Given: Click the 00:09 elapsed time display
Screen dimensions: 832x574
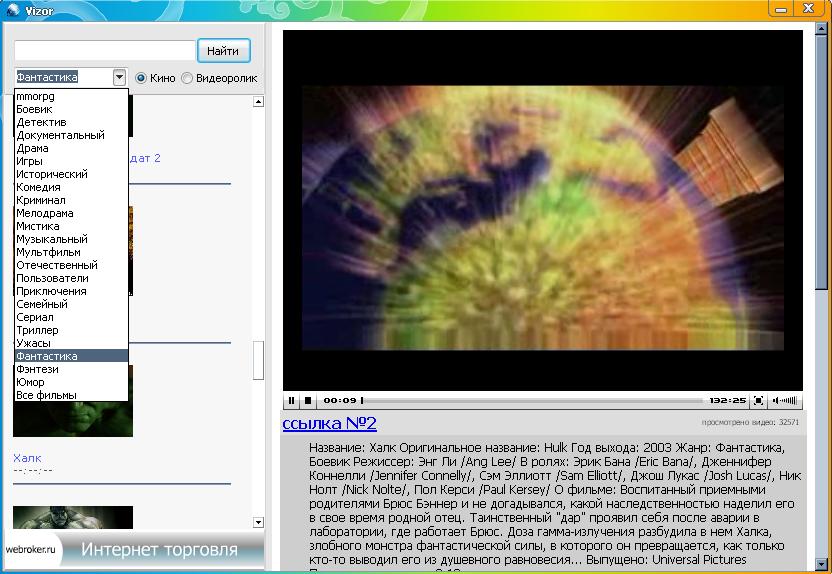Looking at the screenshot, I should tap(340, 401).
